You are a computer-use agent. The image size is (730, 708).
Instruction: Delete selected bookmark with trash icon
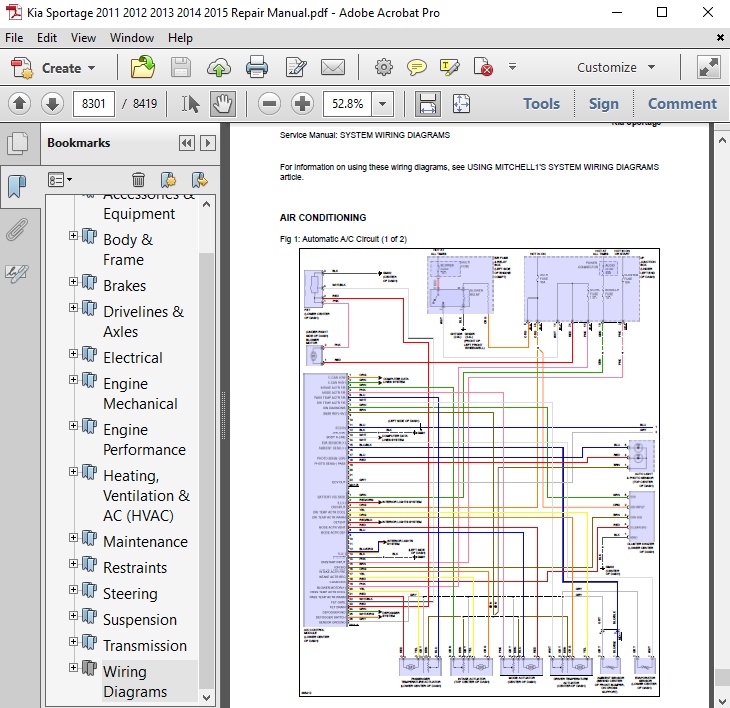tap(138, 180)
